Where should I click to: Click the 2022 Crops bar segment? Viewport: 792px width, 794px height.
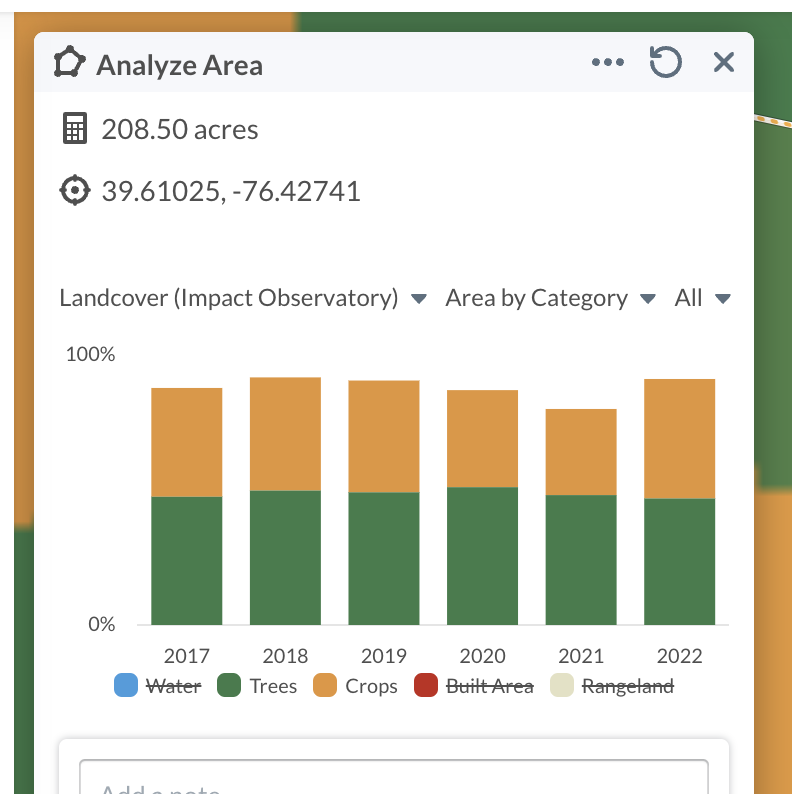[680, 439]
